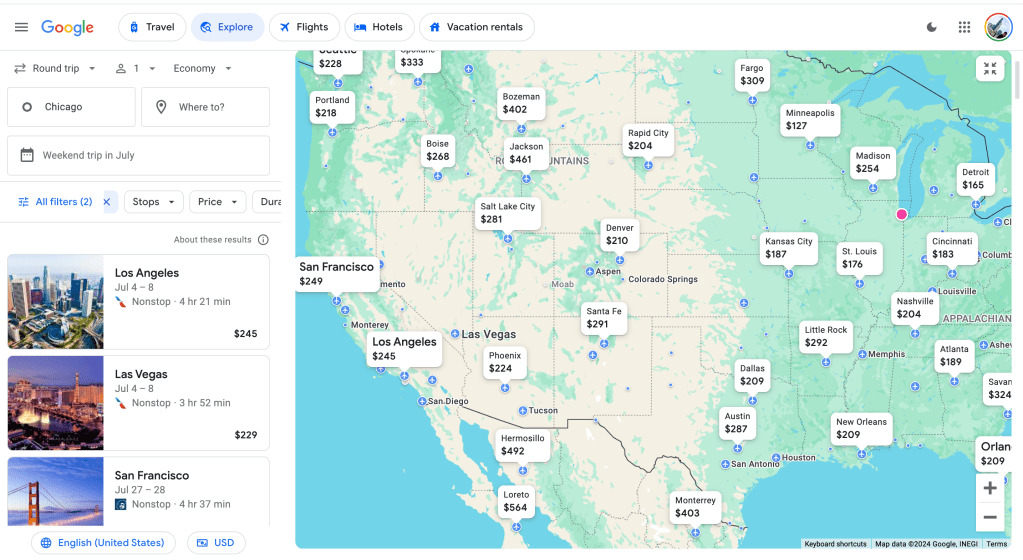Zoom in on the map
The image size is (1023, 560).
coord(989,488)
